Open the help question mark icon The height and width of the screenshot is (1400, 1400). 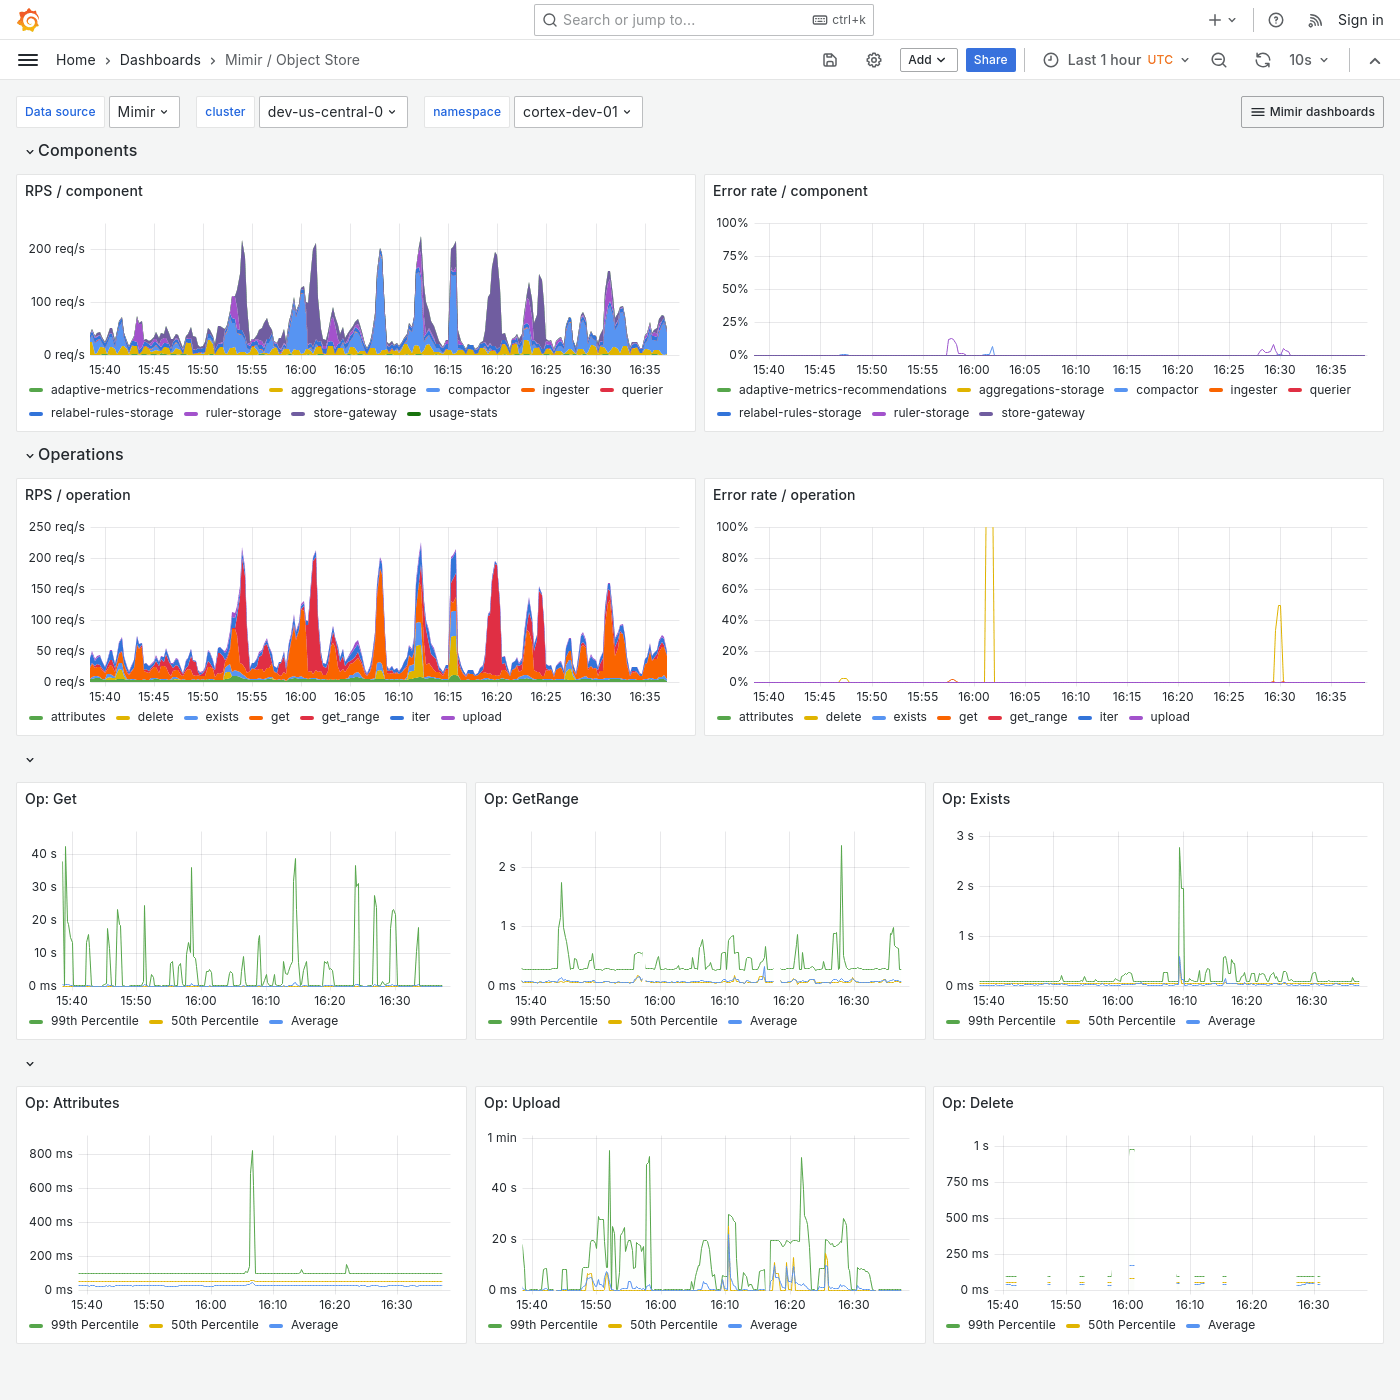pyautogui.click(x=1275, y=19)
